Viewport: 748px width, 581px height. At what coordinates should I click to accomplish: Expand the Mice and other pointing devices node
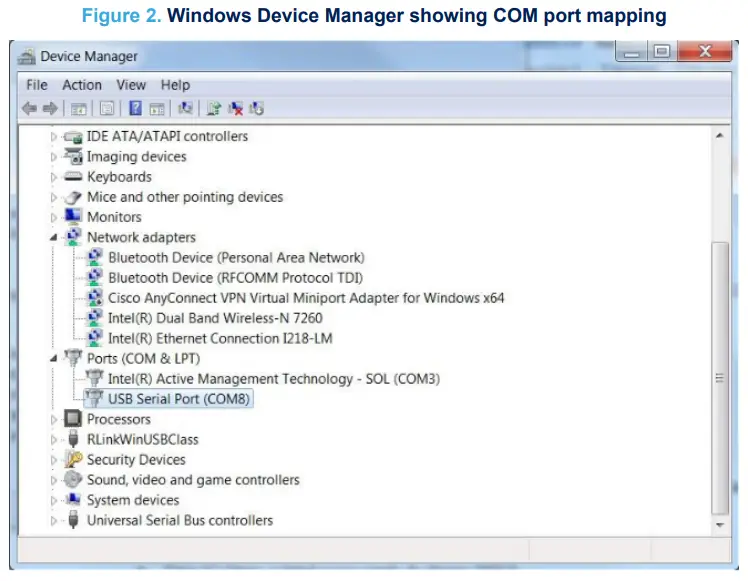point(53,197)
